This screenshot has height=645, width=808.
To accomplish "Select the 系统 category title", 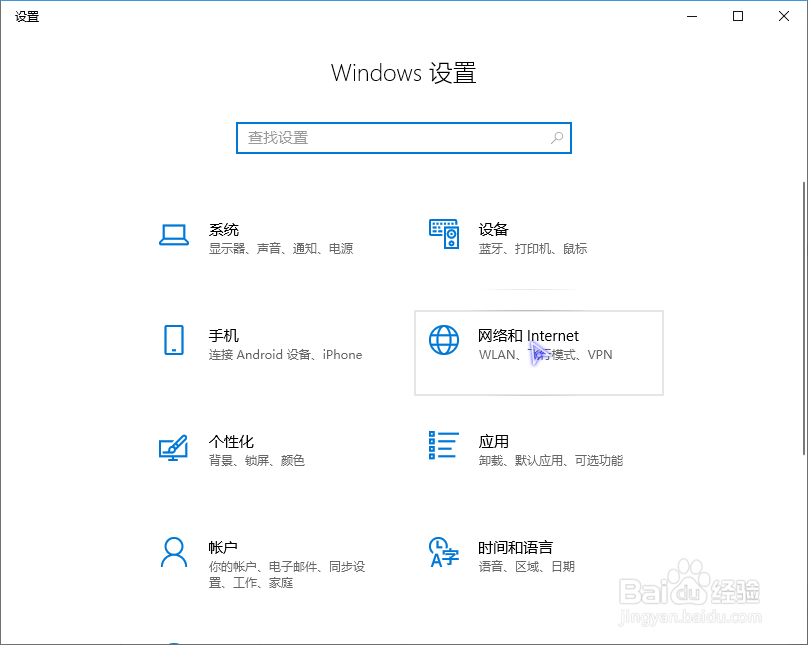I will 224,230.
